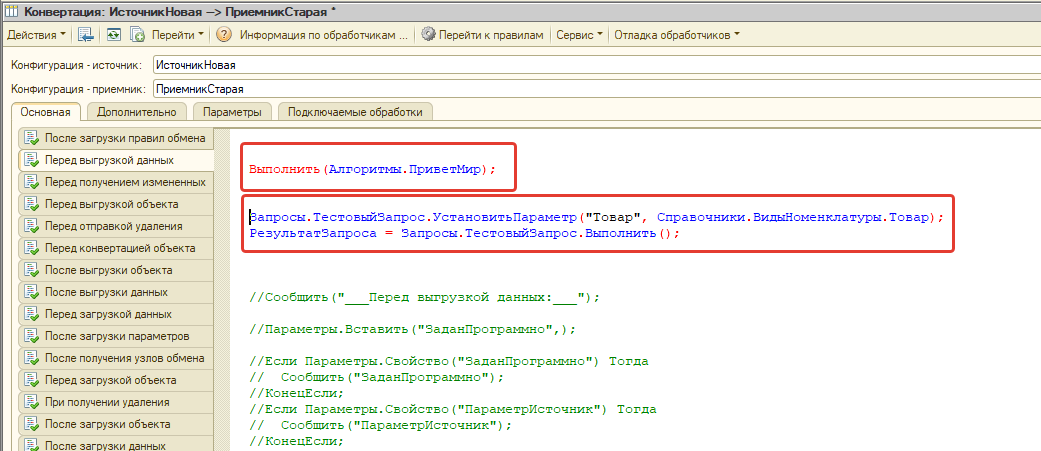This screenshot has height=451, width=1041.
Task: Click the orange question mark help icon
Action: coord(224,35)
